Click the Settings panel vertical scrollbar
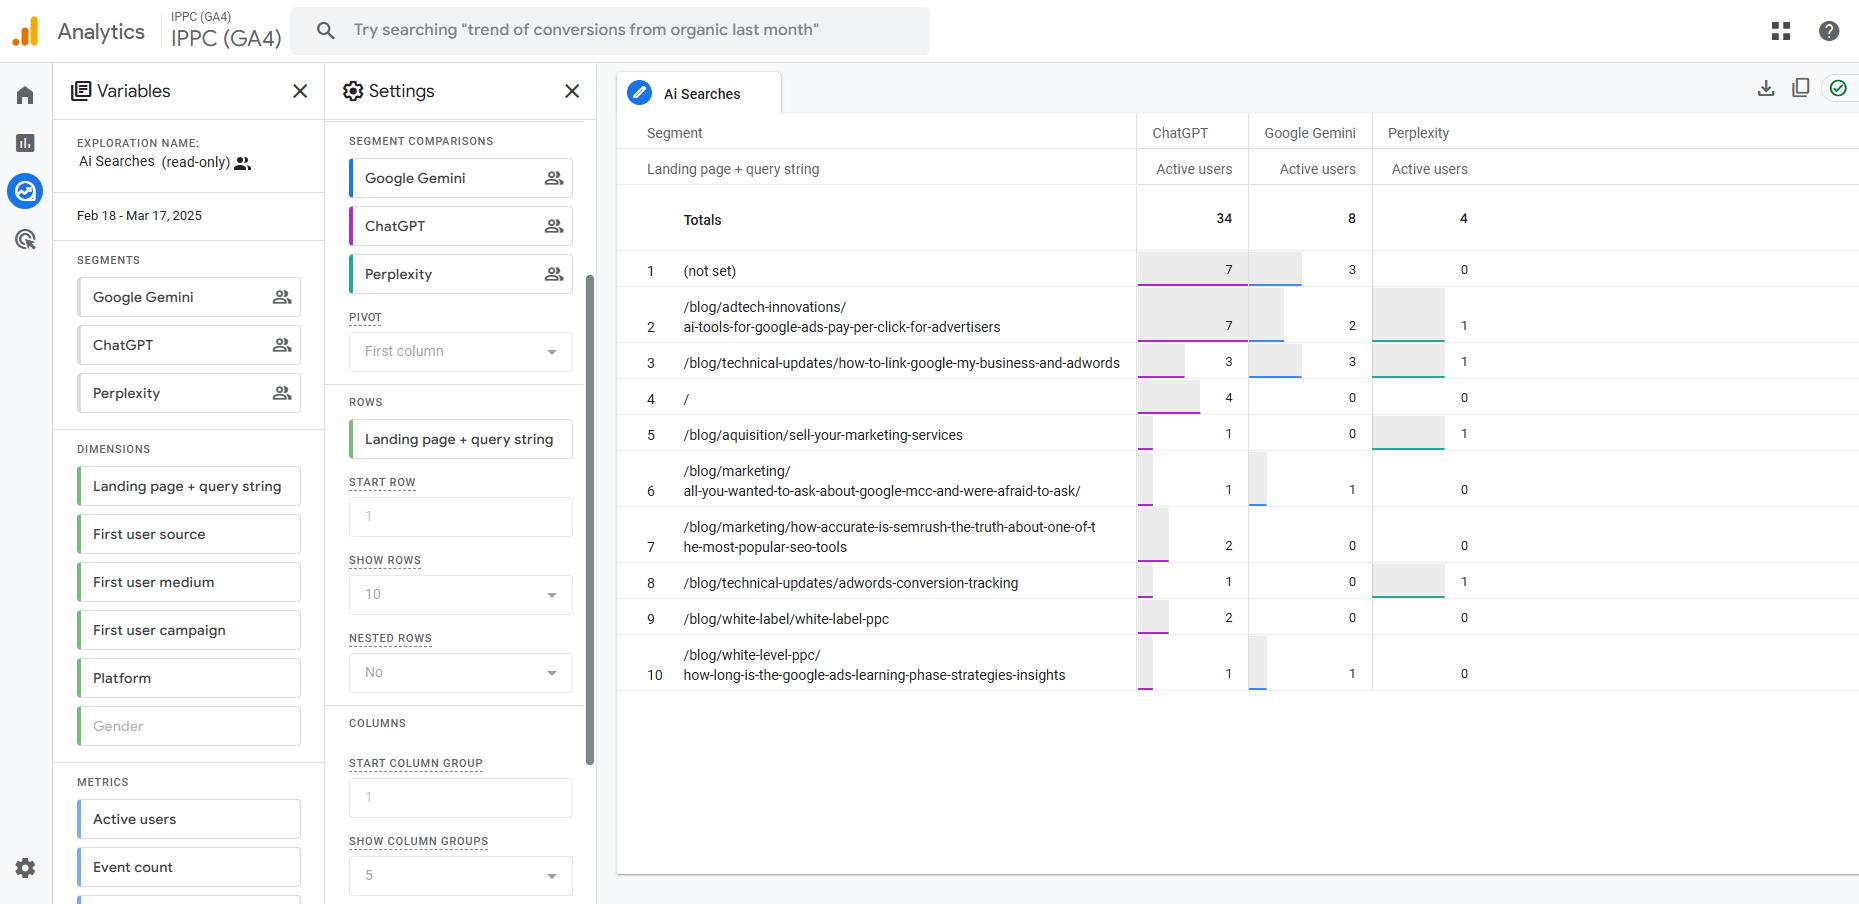This screenshot has width=1859, height=904. (590, 520)
